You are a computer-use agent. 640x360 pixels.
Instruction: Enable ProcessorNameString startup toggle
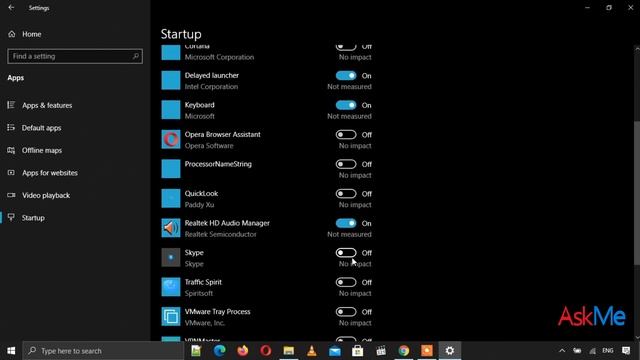[346, 164]
